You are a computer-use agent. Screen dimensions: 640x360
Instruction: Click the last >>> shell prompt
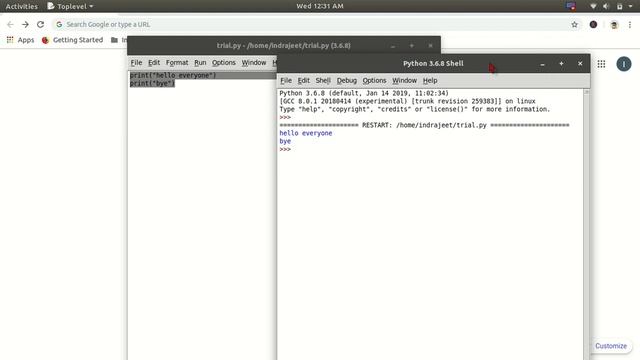click(285, 149)
